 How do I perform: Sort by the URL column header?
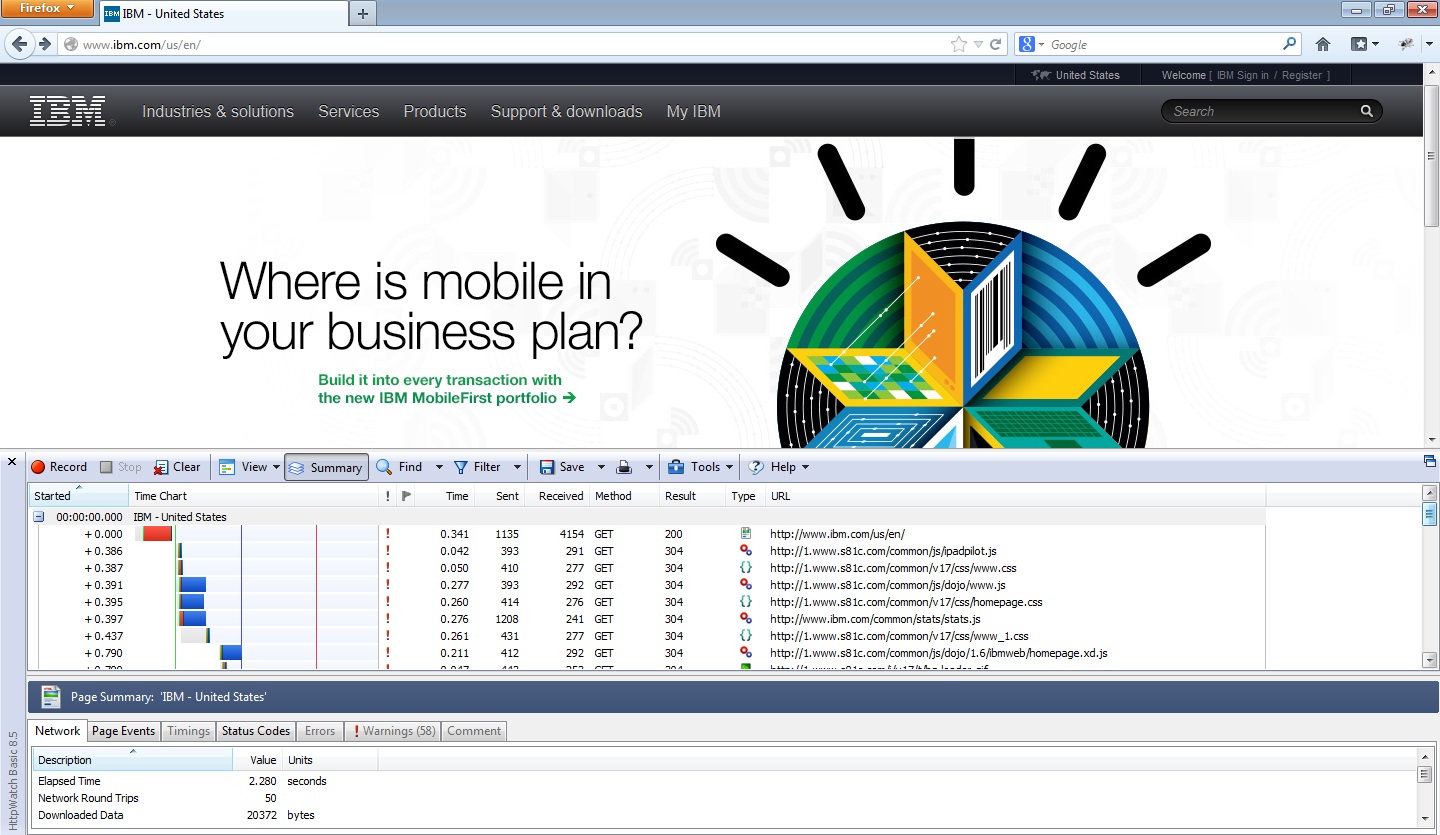point(1015,496)
